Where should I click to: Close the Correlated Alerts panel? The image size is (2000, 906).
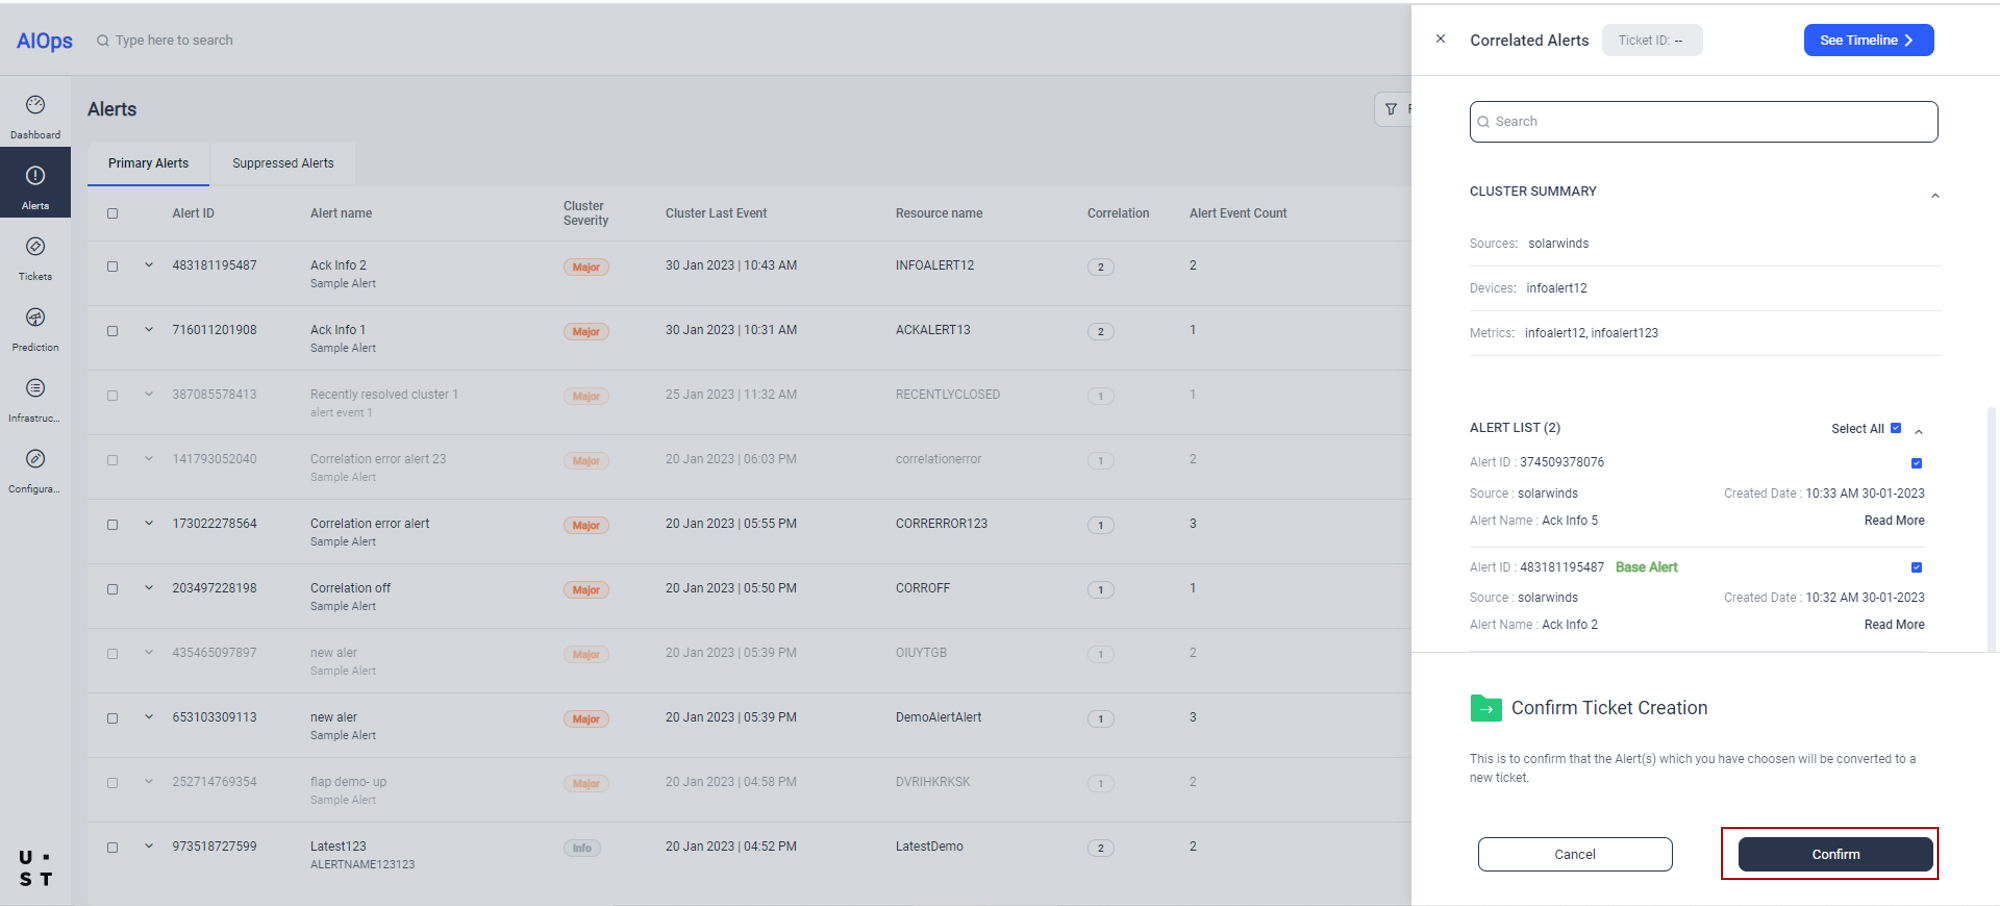1440,39
